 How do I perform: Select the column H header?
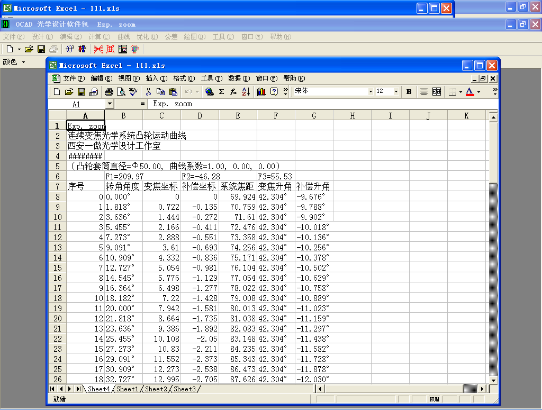point(352,115)
